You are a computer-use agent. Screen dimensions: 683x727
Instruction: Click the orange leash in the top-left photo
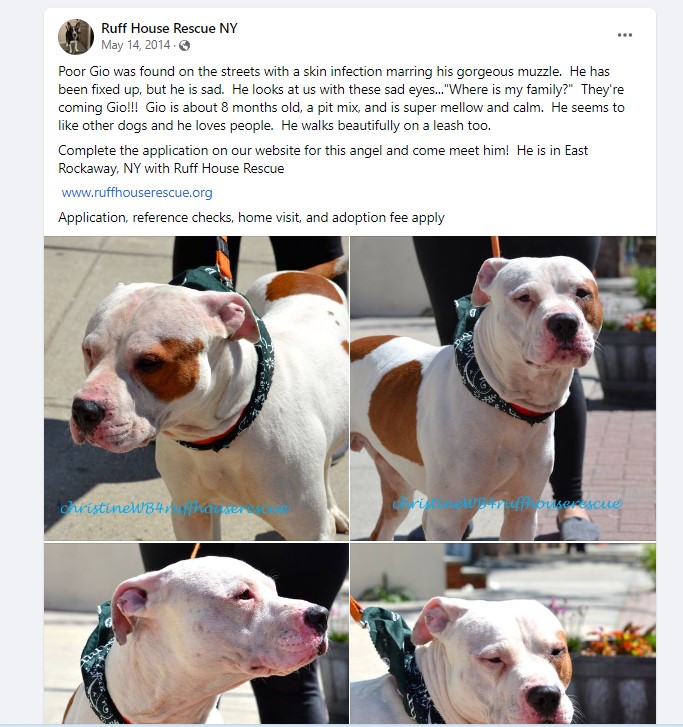pyautogui.click(x=223, y=258)
